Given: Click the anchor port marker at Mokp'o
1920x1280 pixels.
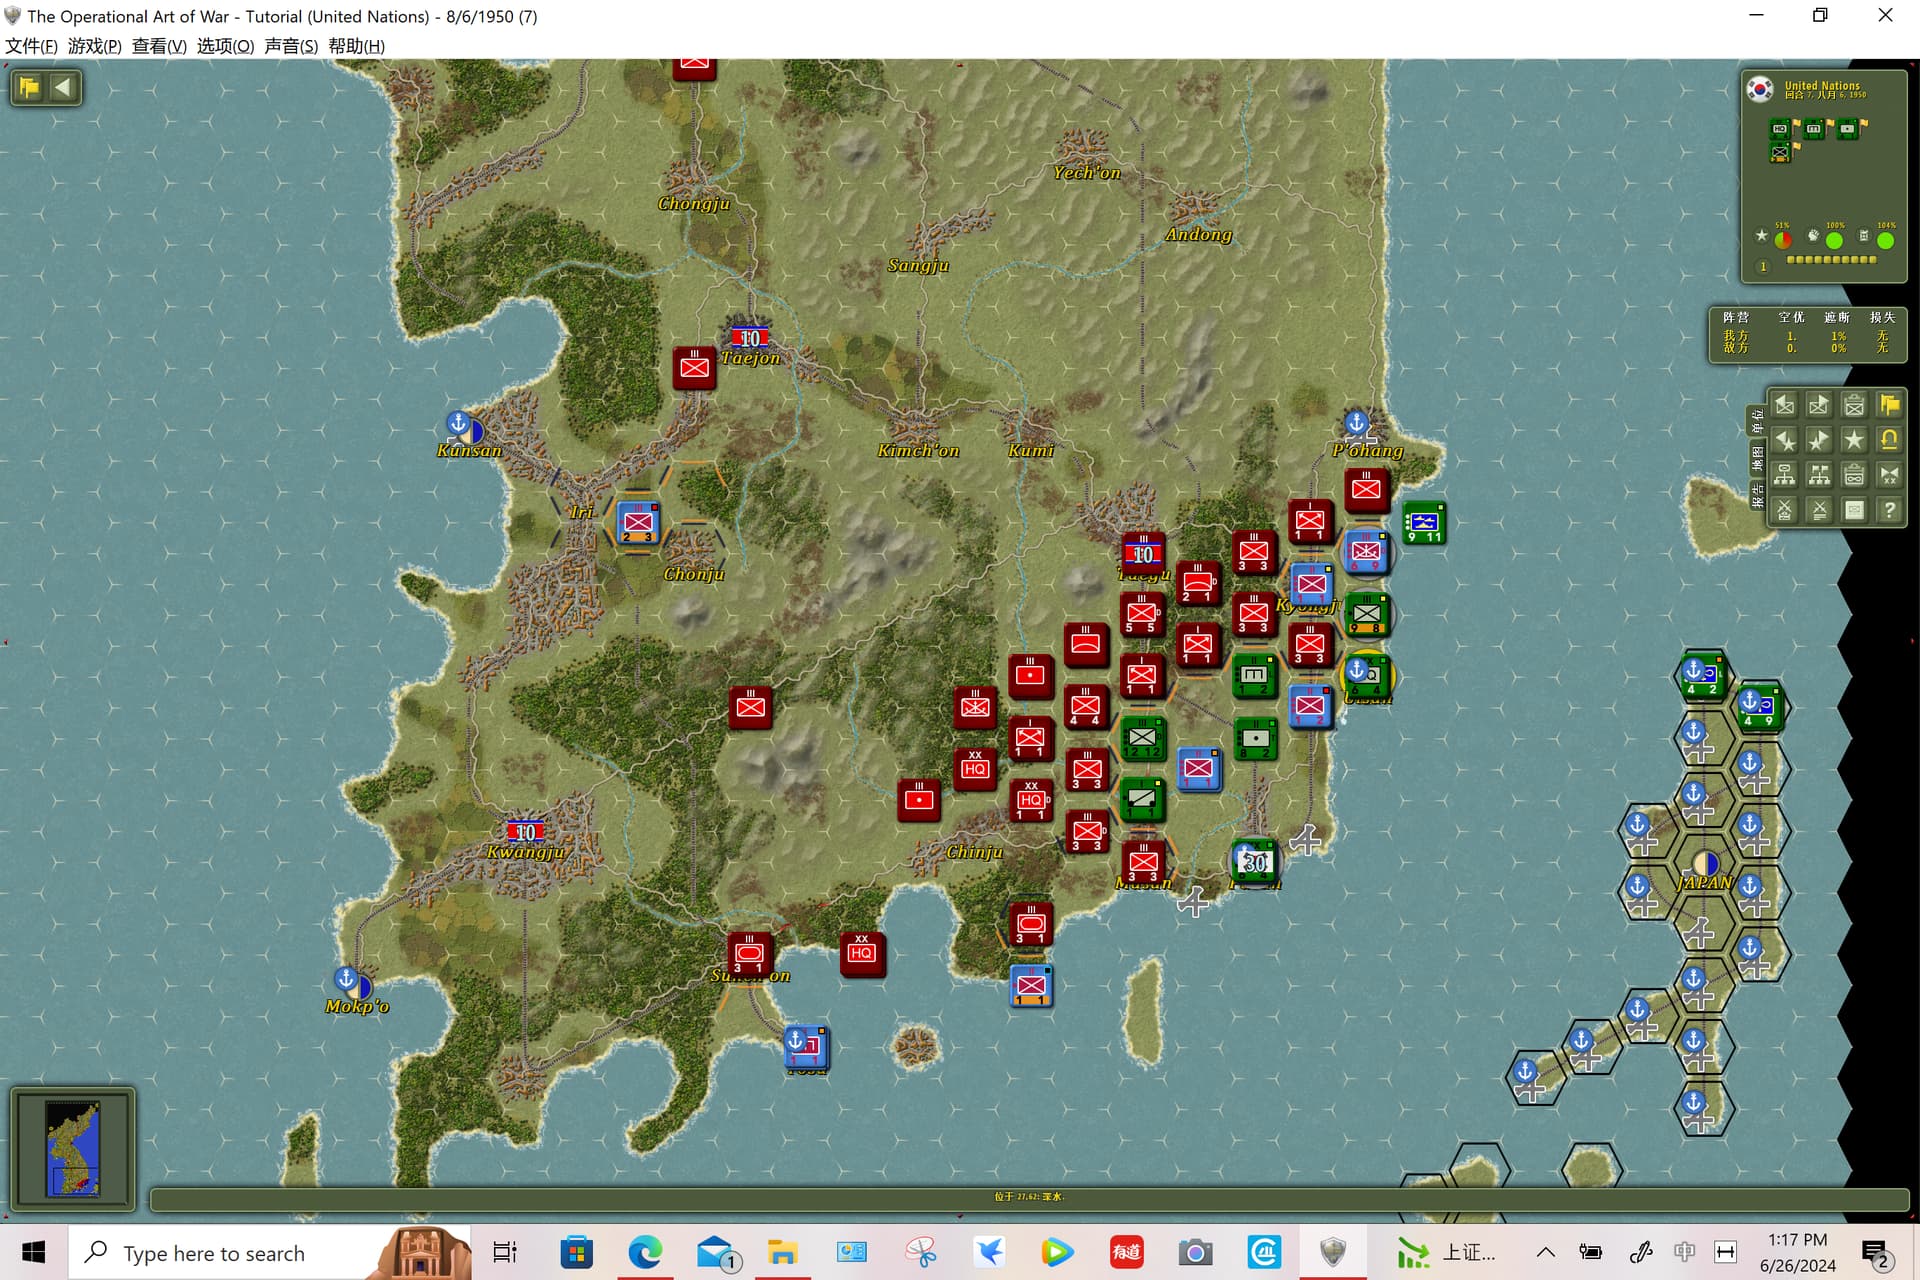Looking at the screenshot, I should click(x=346, y=978).
